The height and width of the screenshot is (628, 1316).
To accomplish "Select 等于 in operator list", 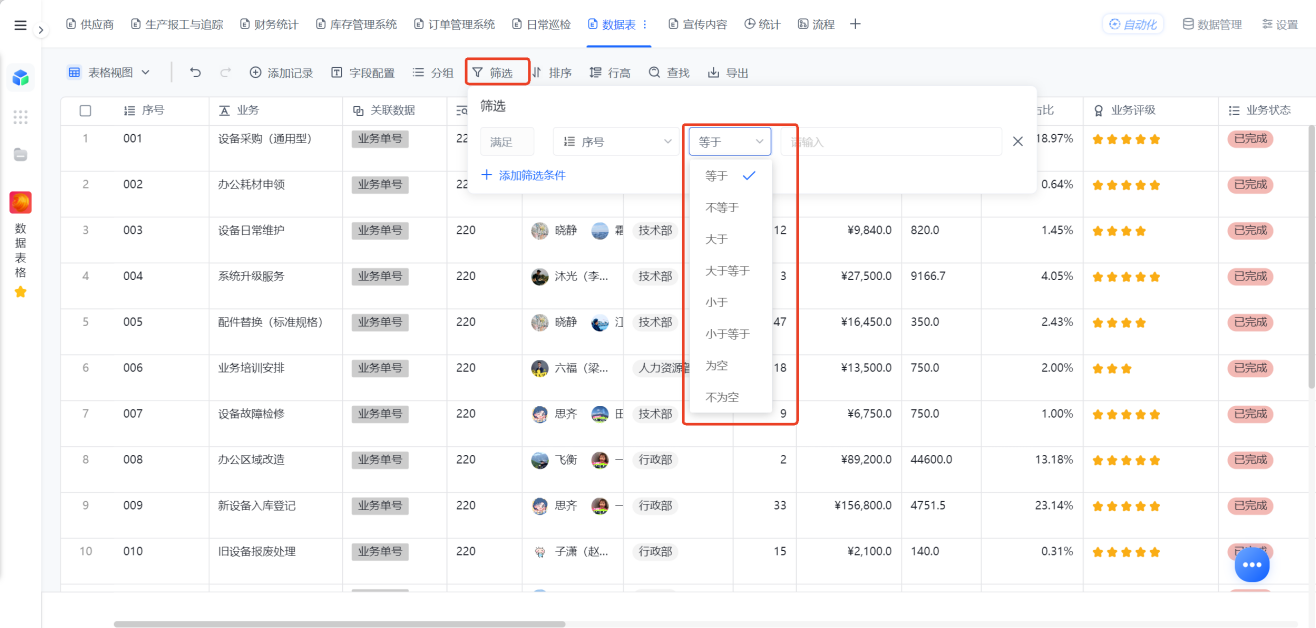I will (730, 175).
